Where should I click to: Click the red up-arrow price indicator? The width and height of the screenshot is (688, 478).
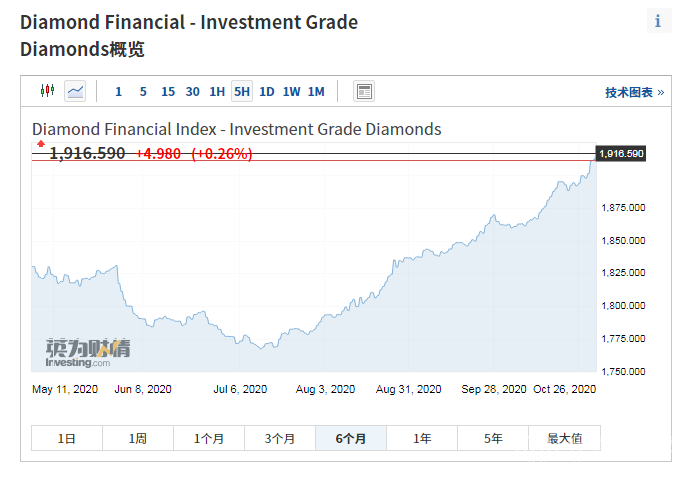(x=41, y=144)
